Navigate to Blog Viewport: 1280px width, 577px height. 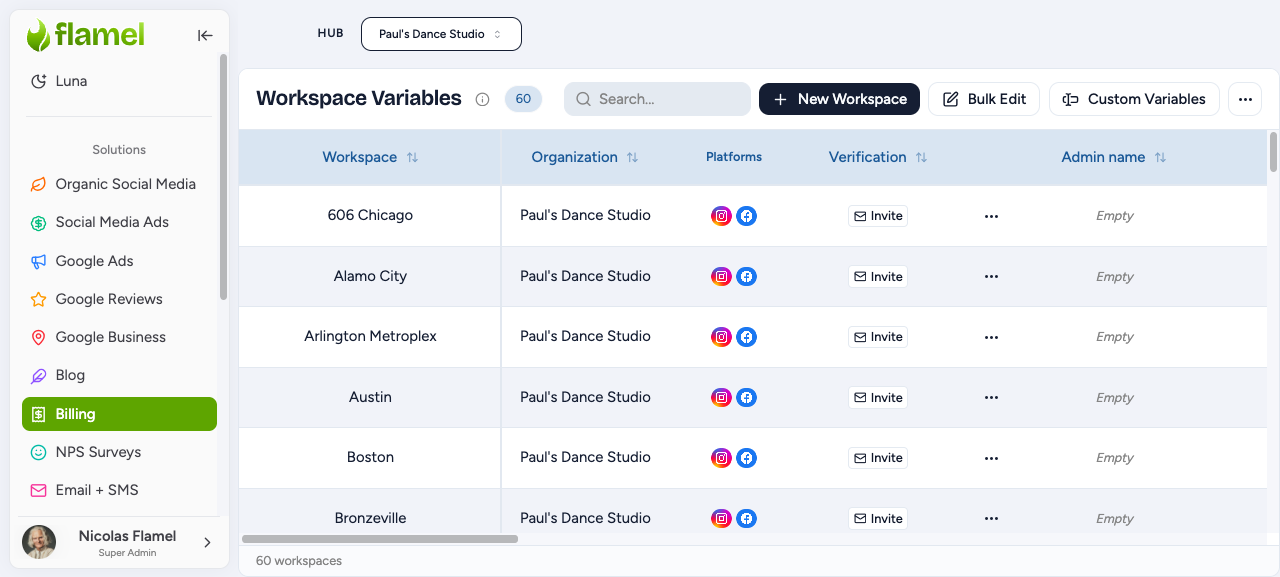pyautogui.click(x=119, y=375)
